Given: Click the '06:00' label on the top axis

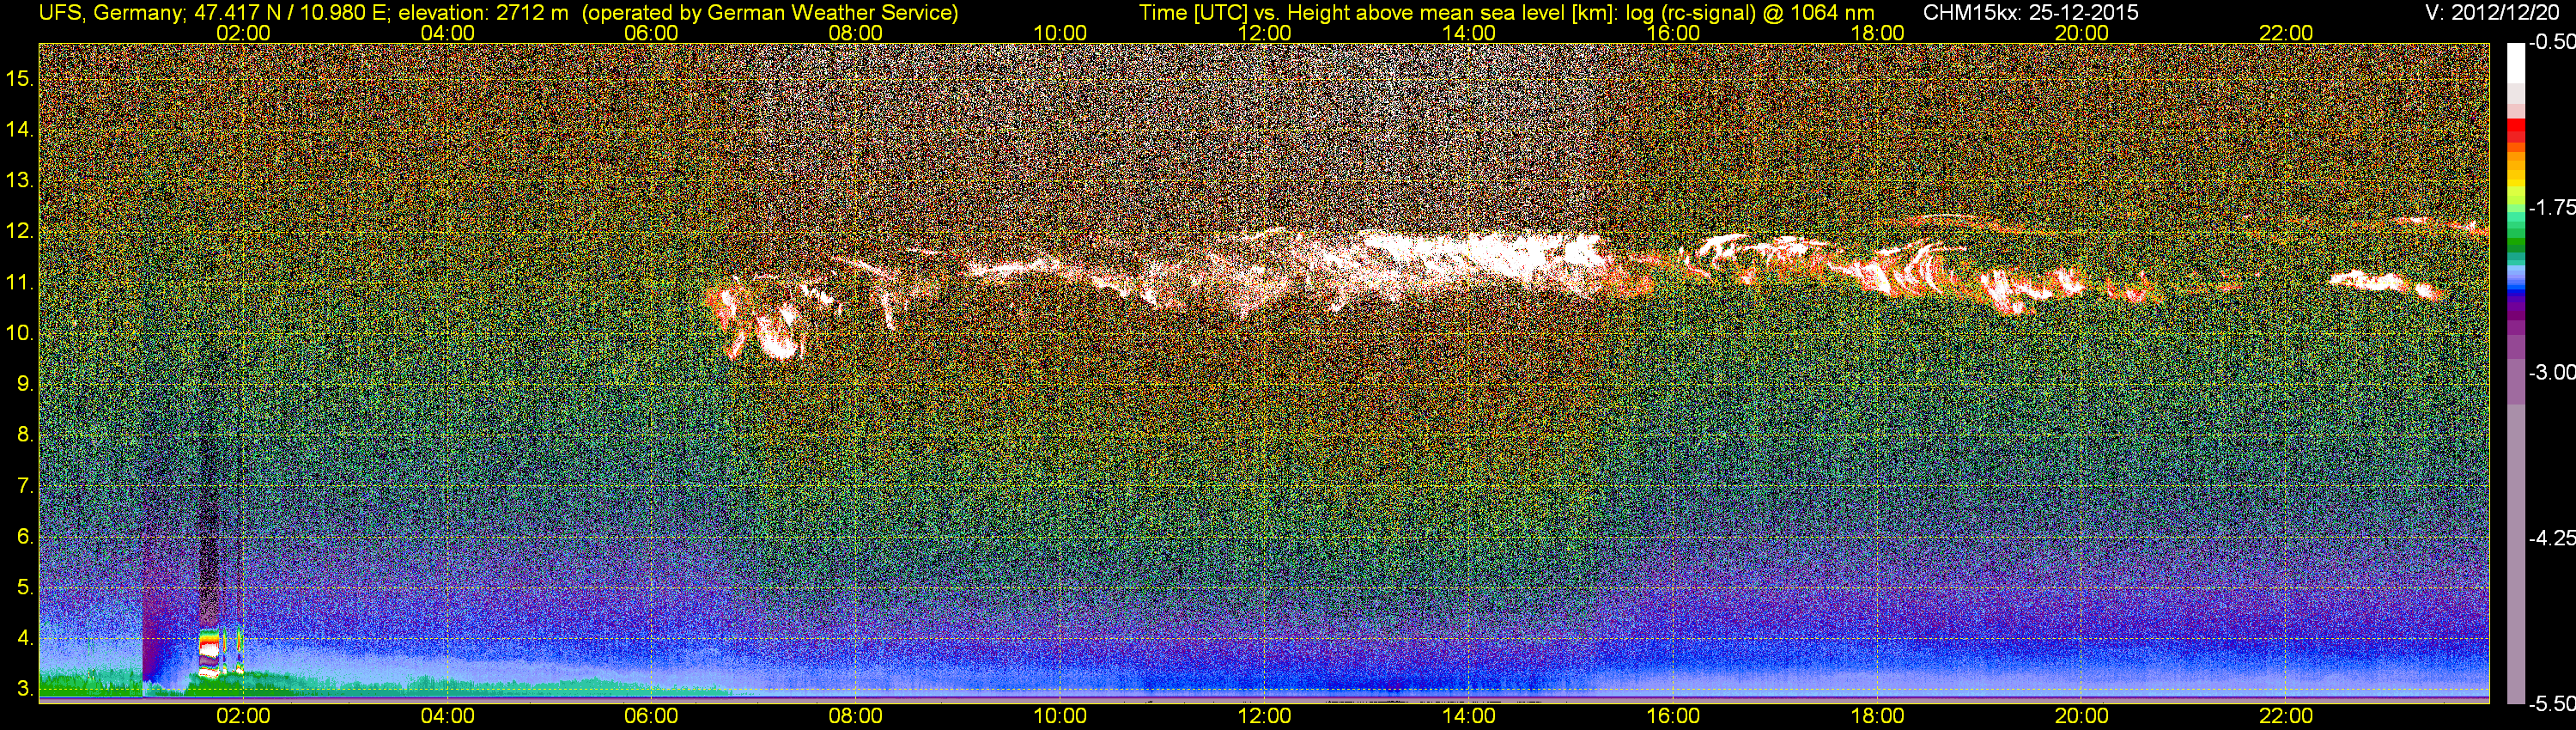Looking at the screenshot, I should (x=651, y=33).
